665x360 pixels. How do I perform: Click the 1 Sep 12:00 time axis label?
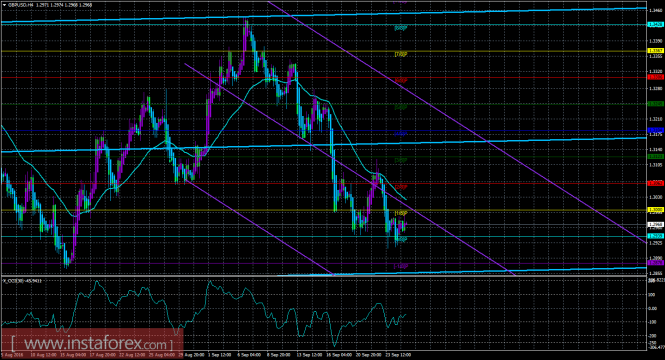click(x=221, y=354)
